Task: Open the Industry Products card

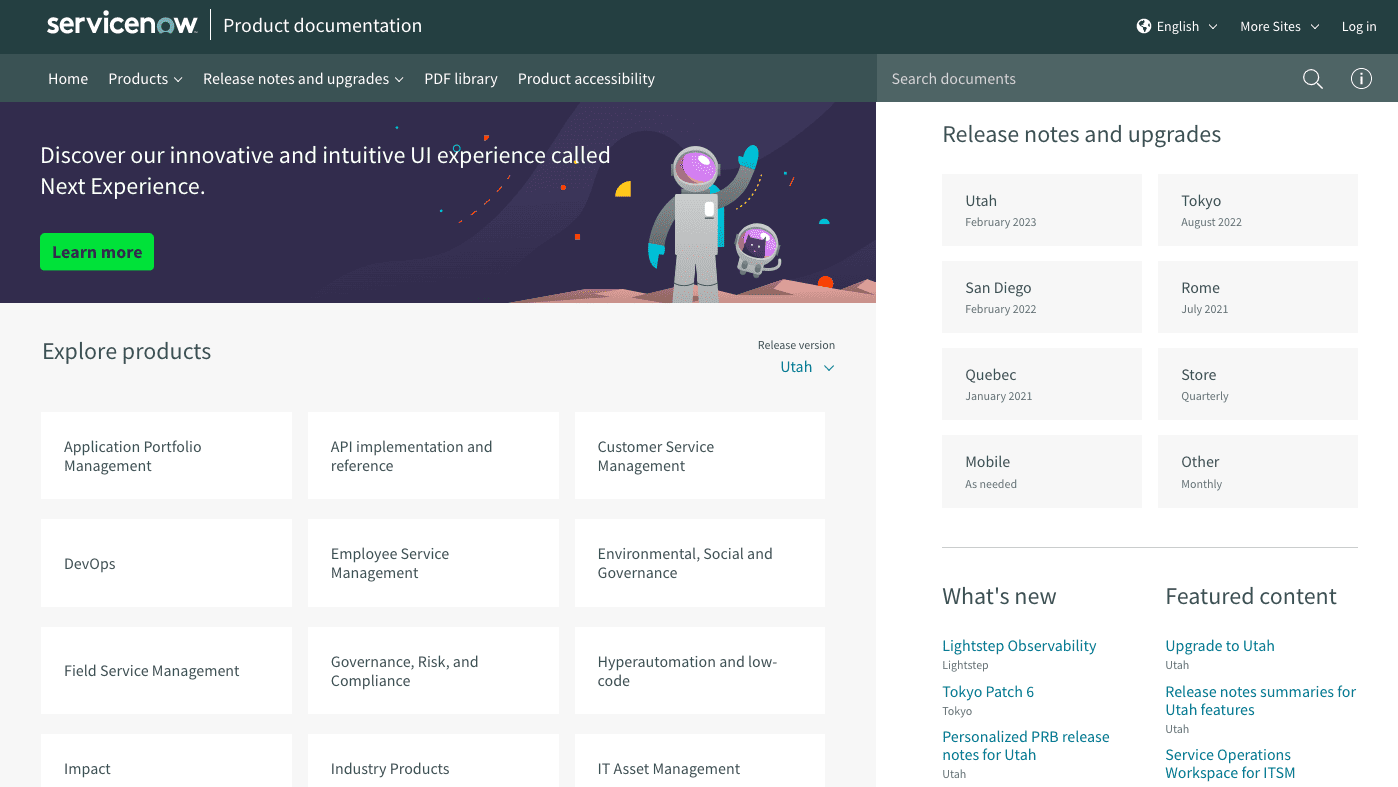Action: point(433,761)
